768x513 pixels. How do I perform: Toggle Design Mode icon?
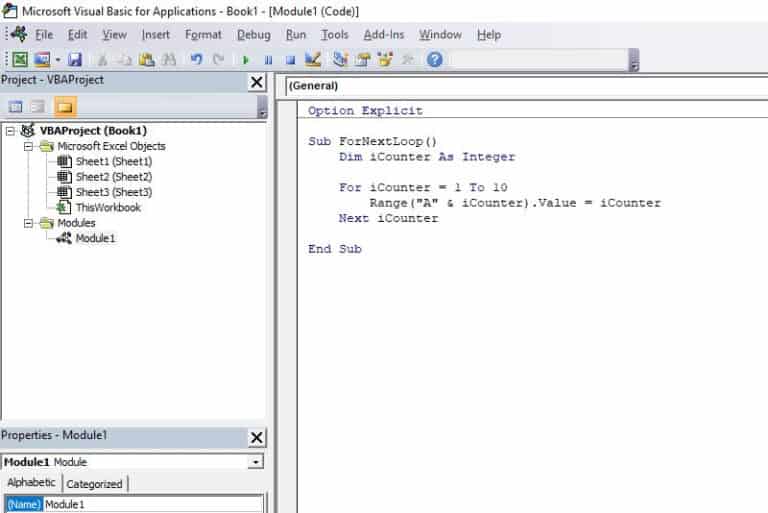[312, 60]
